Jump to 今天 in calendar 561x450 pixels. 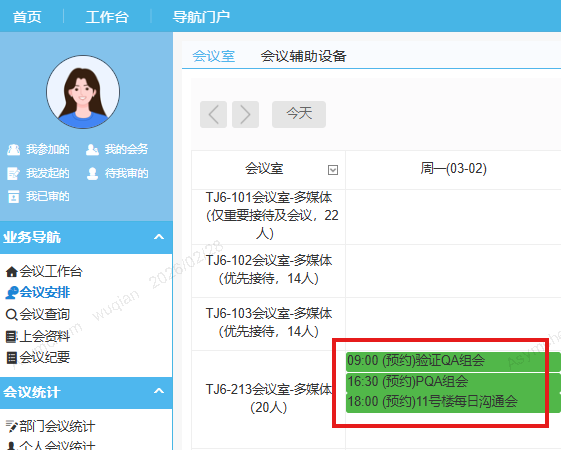tap(299, 114)
